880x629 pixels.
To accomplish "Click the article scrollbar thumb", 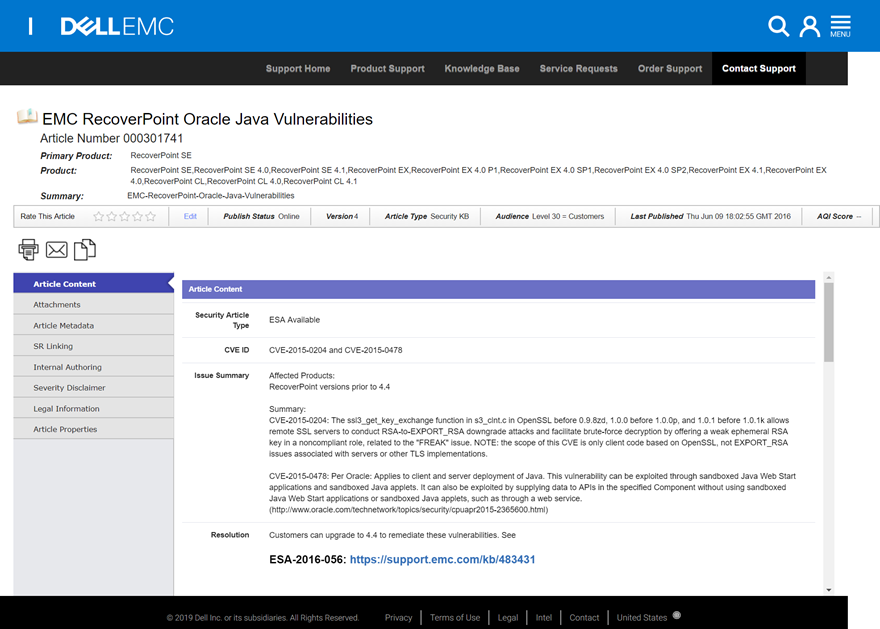I will [828, 322].
